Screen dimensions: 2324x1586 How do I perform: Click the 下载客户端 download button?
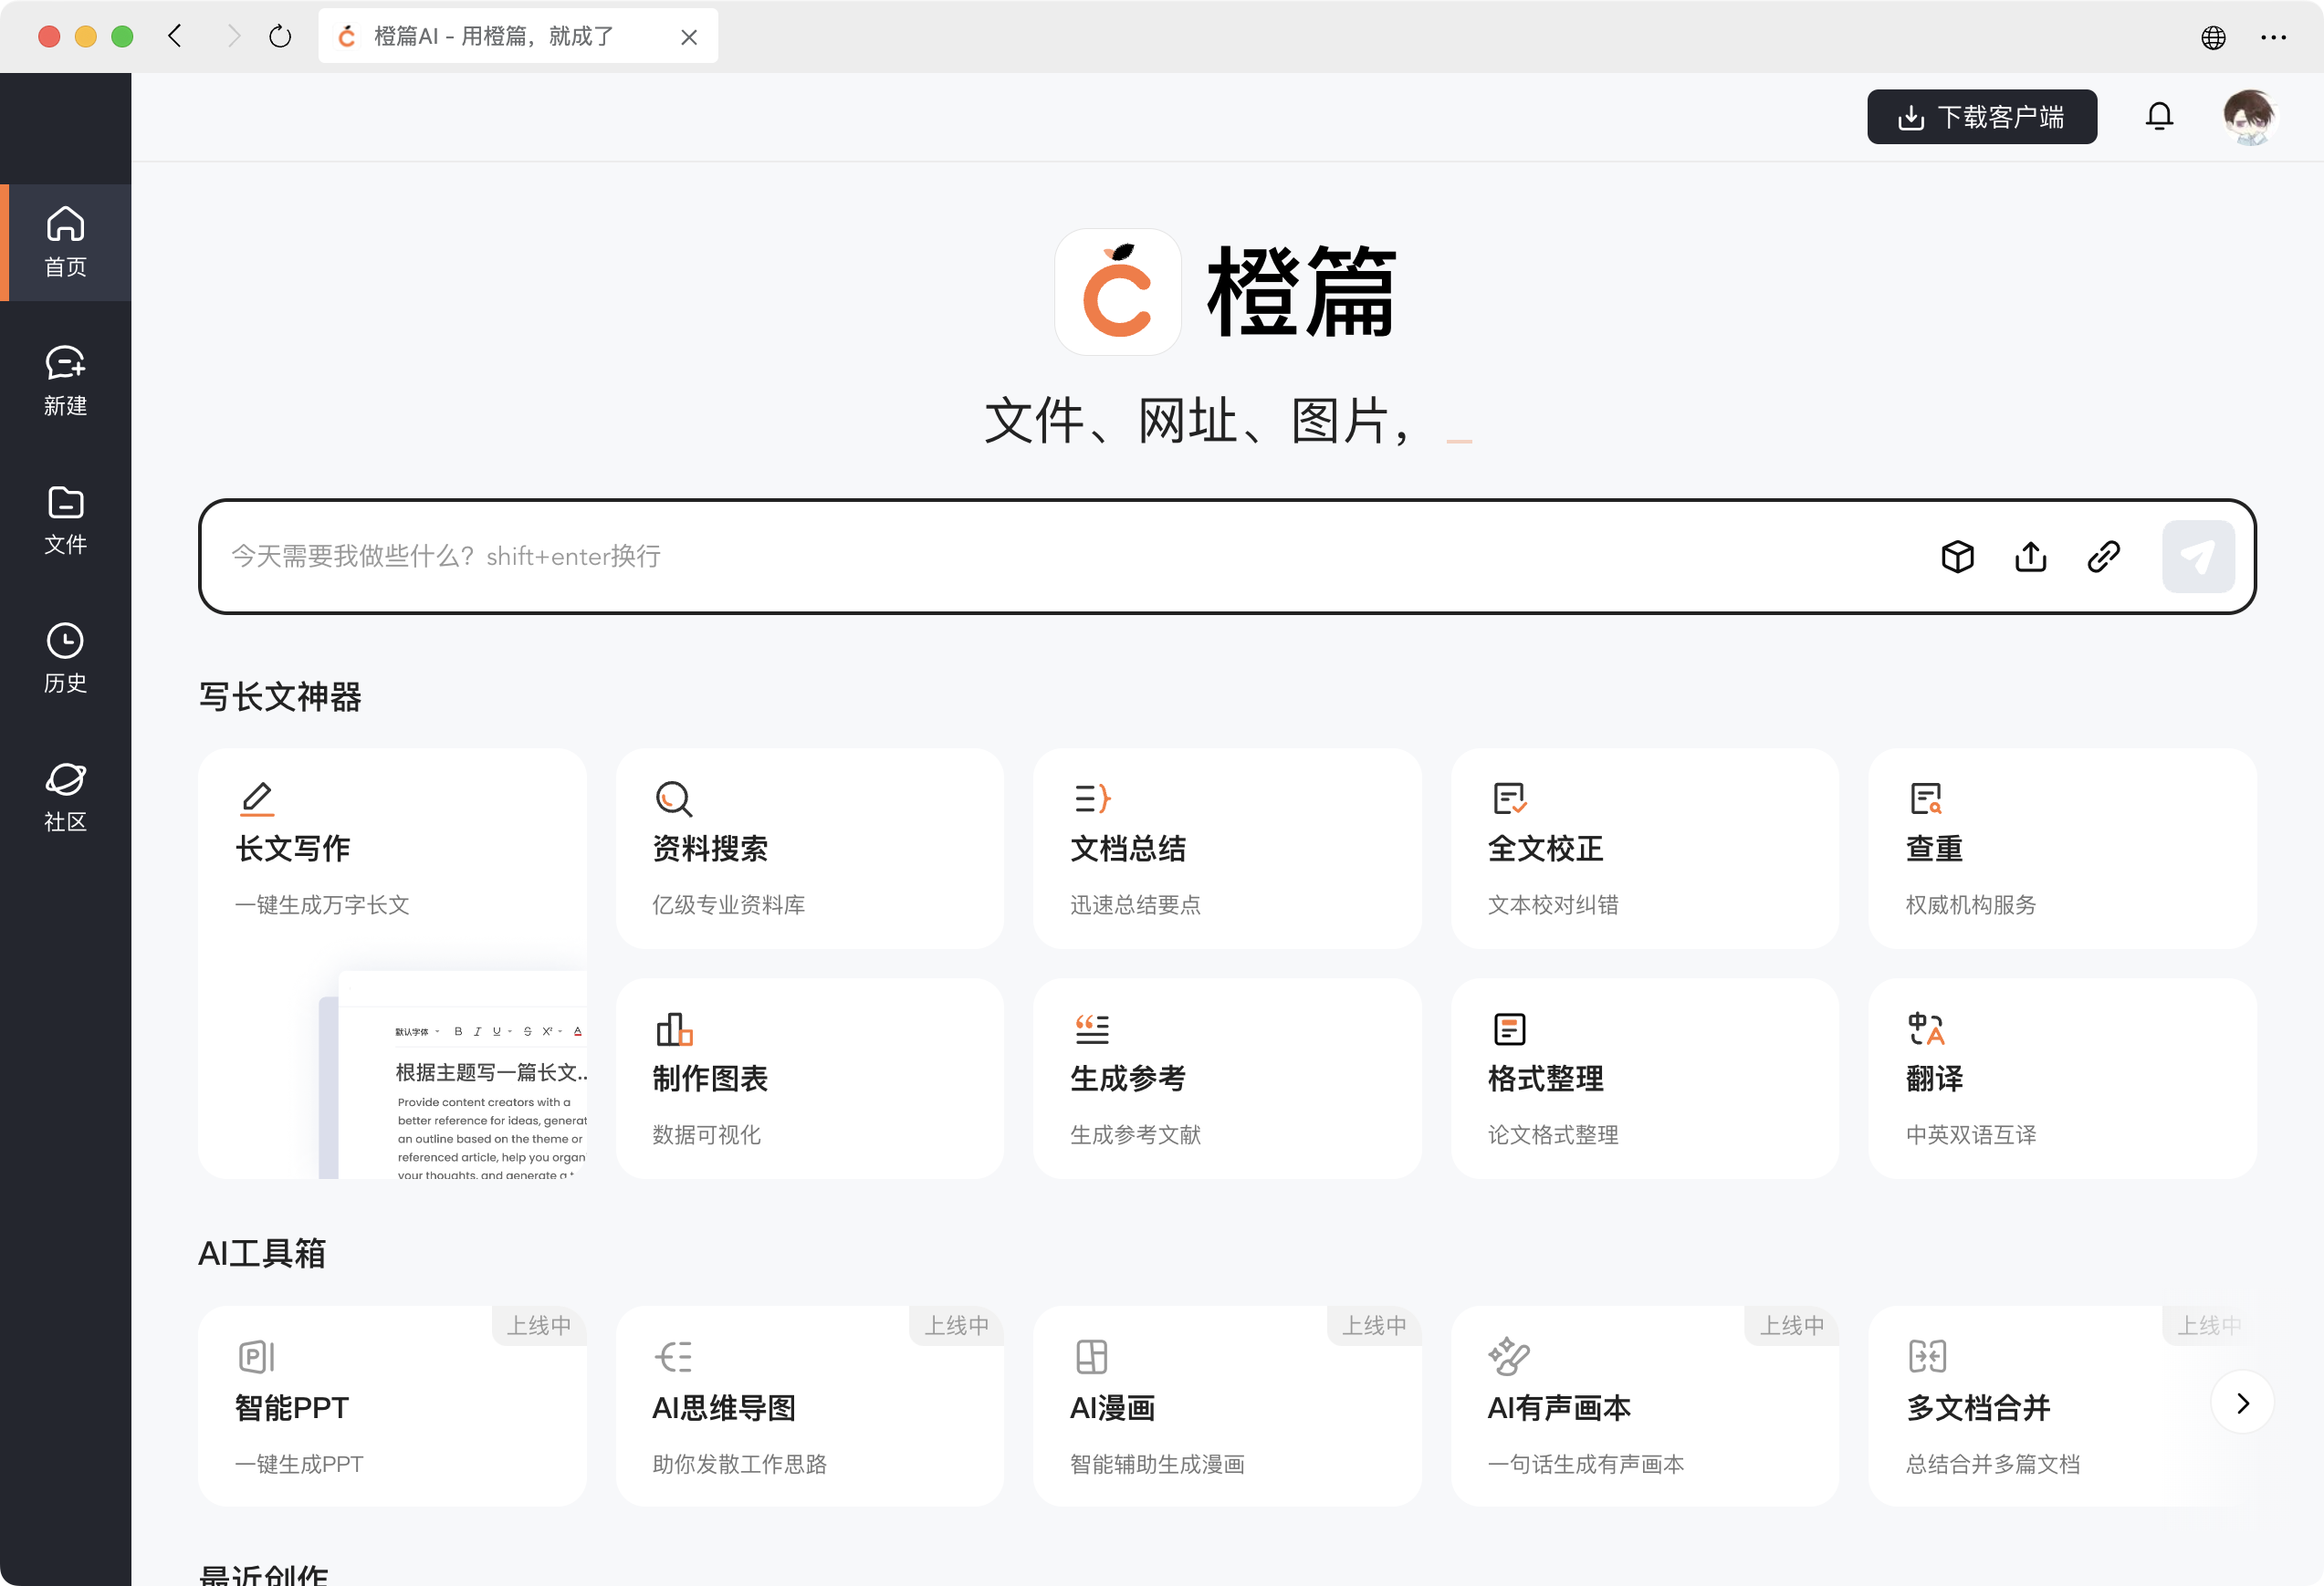[1982, 117]
